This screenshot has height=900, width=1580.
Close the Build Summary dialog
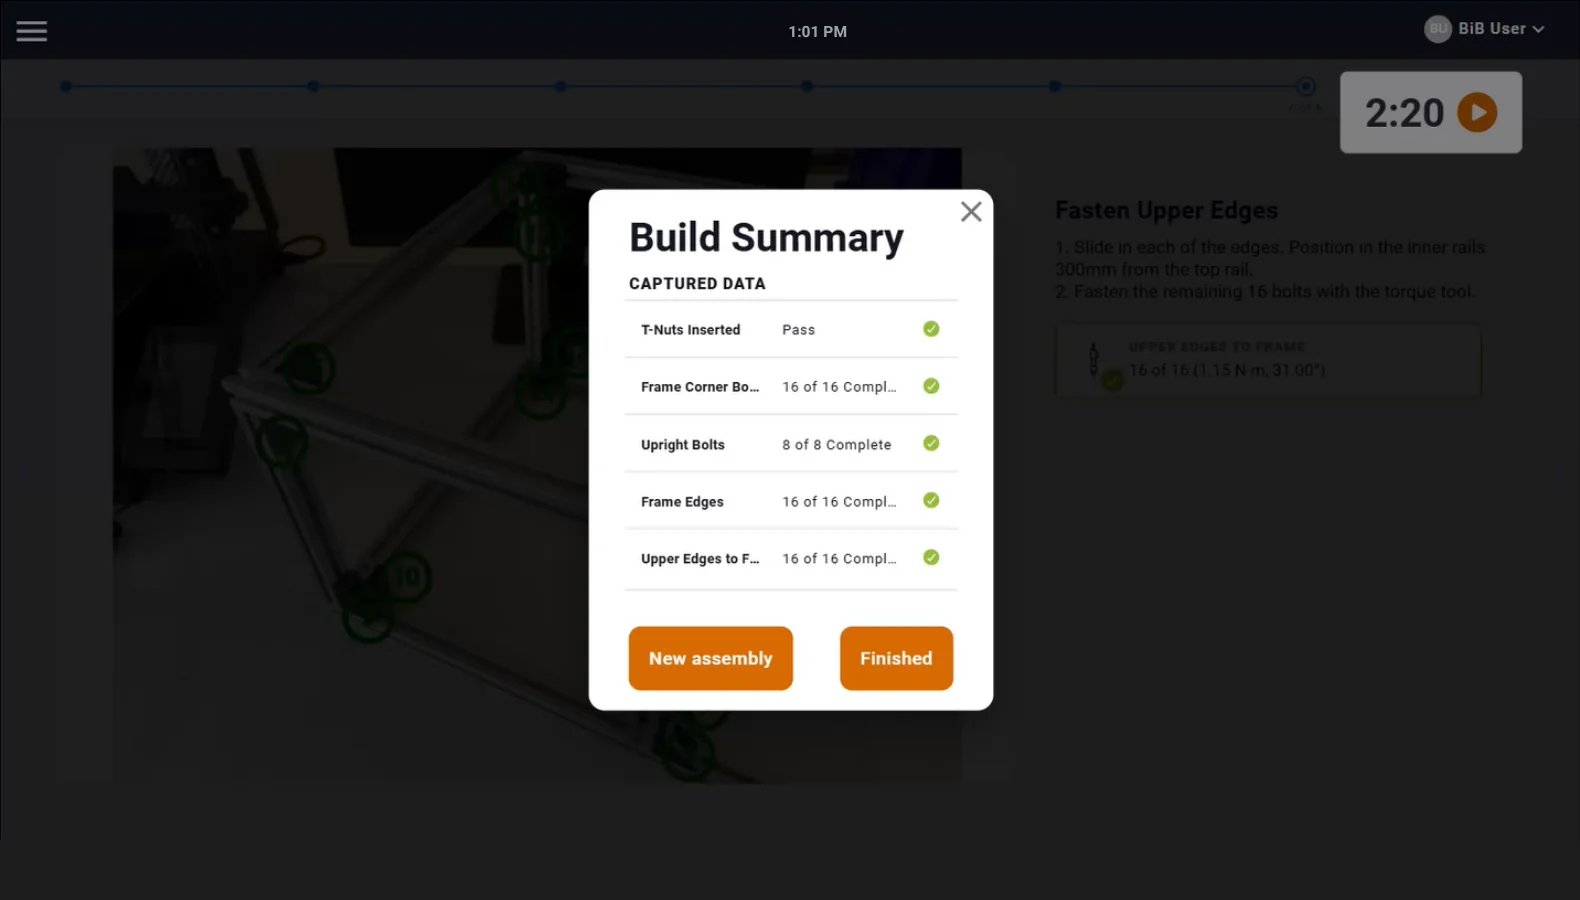971,212
